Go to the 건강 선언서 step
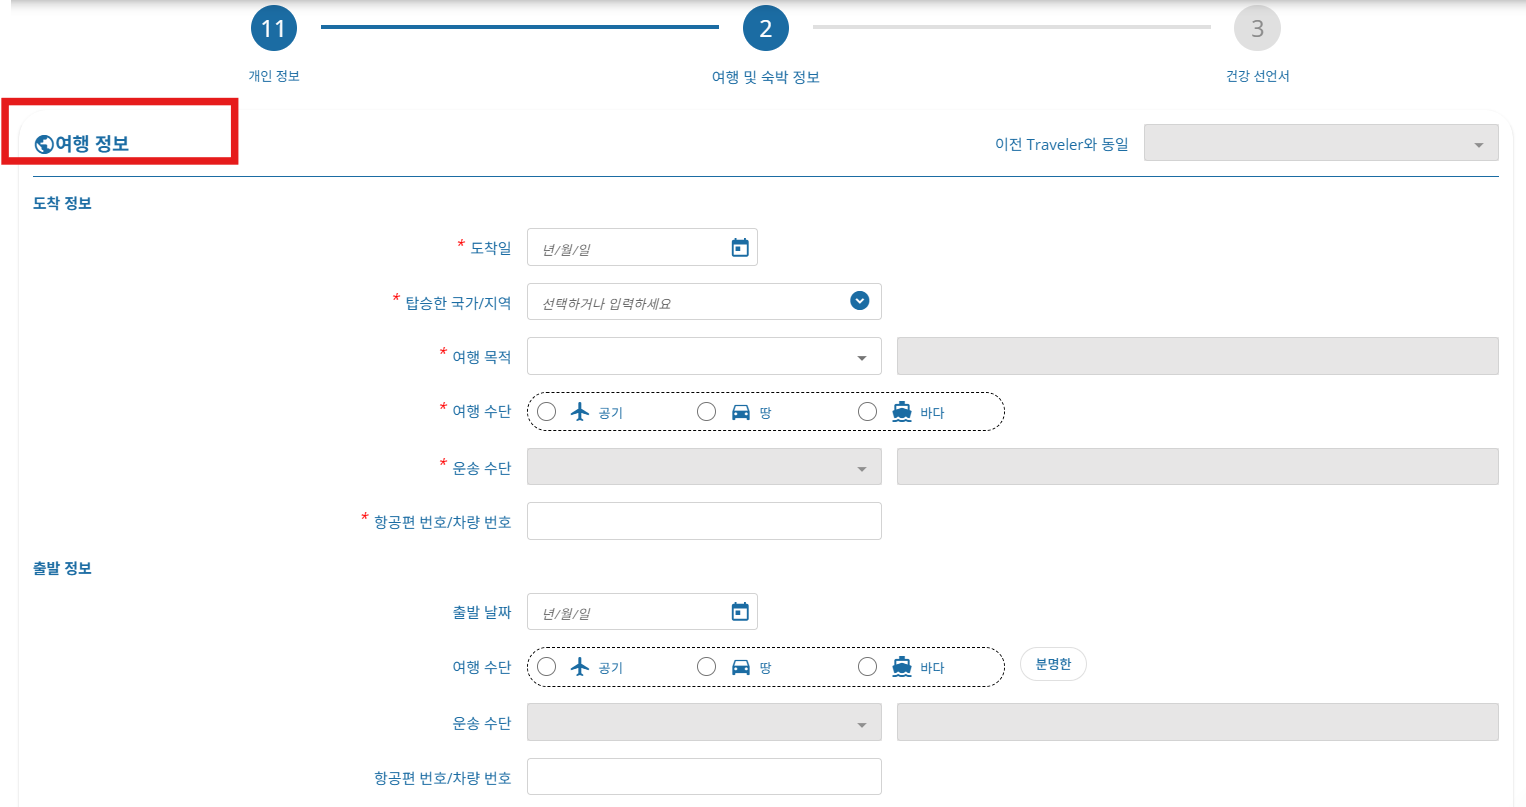The width and height of the screenshot is (1526, 807). click(1257, 28)
